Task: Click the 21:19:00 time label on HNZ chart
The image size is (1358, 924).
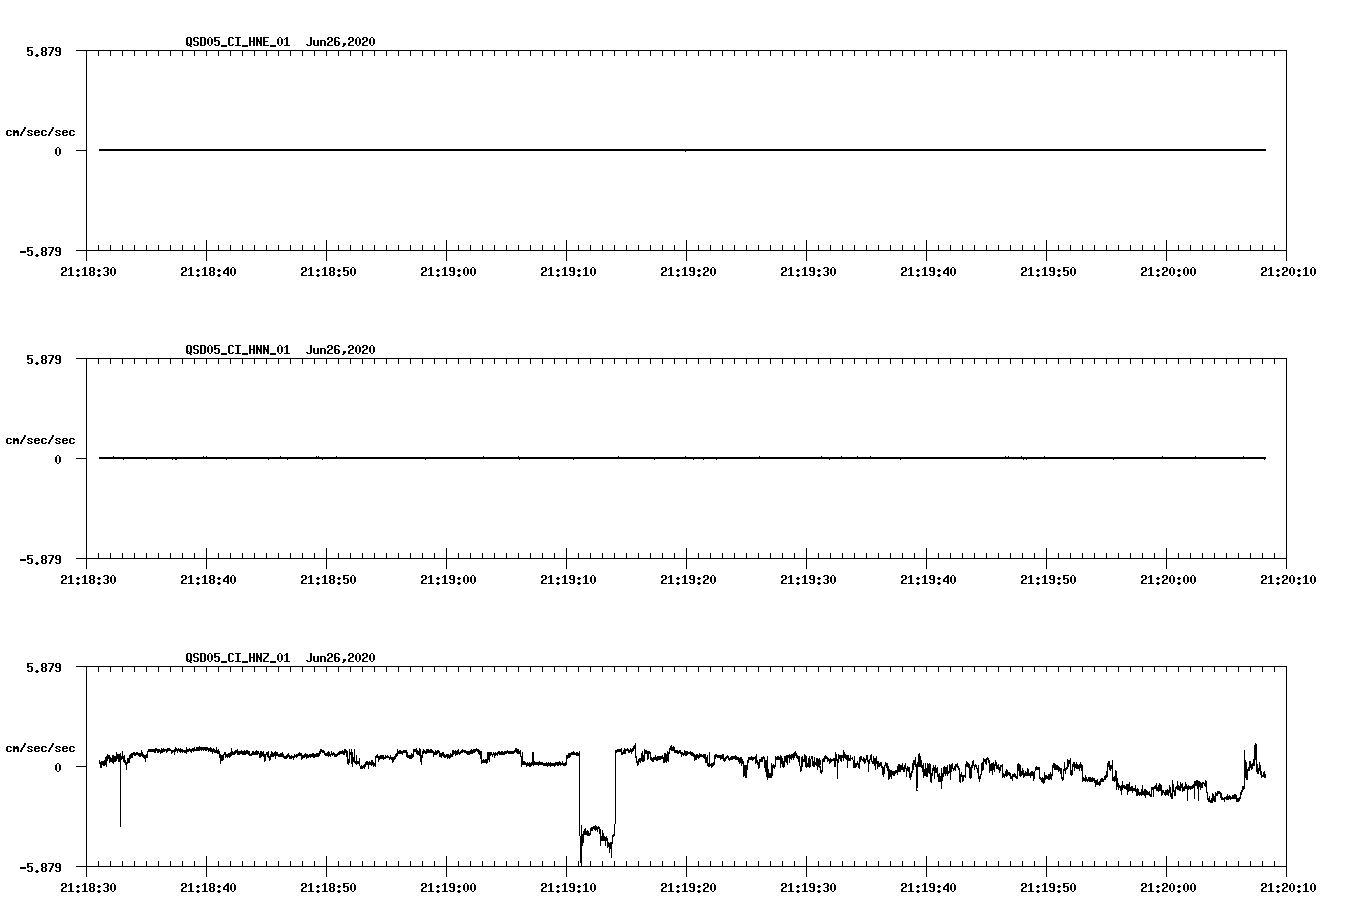Action: [x=448, y=887]
